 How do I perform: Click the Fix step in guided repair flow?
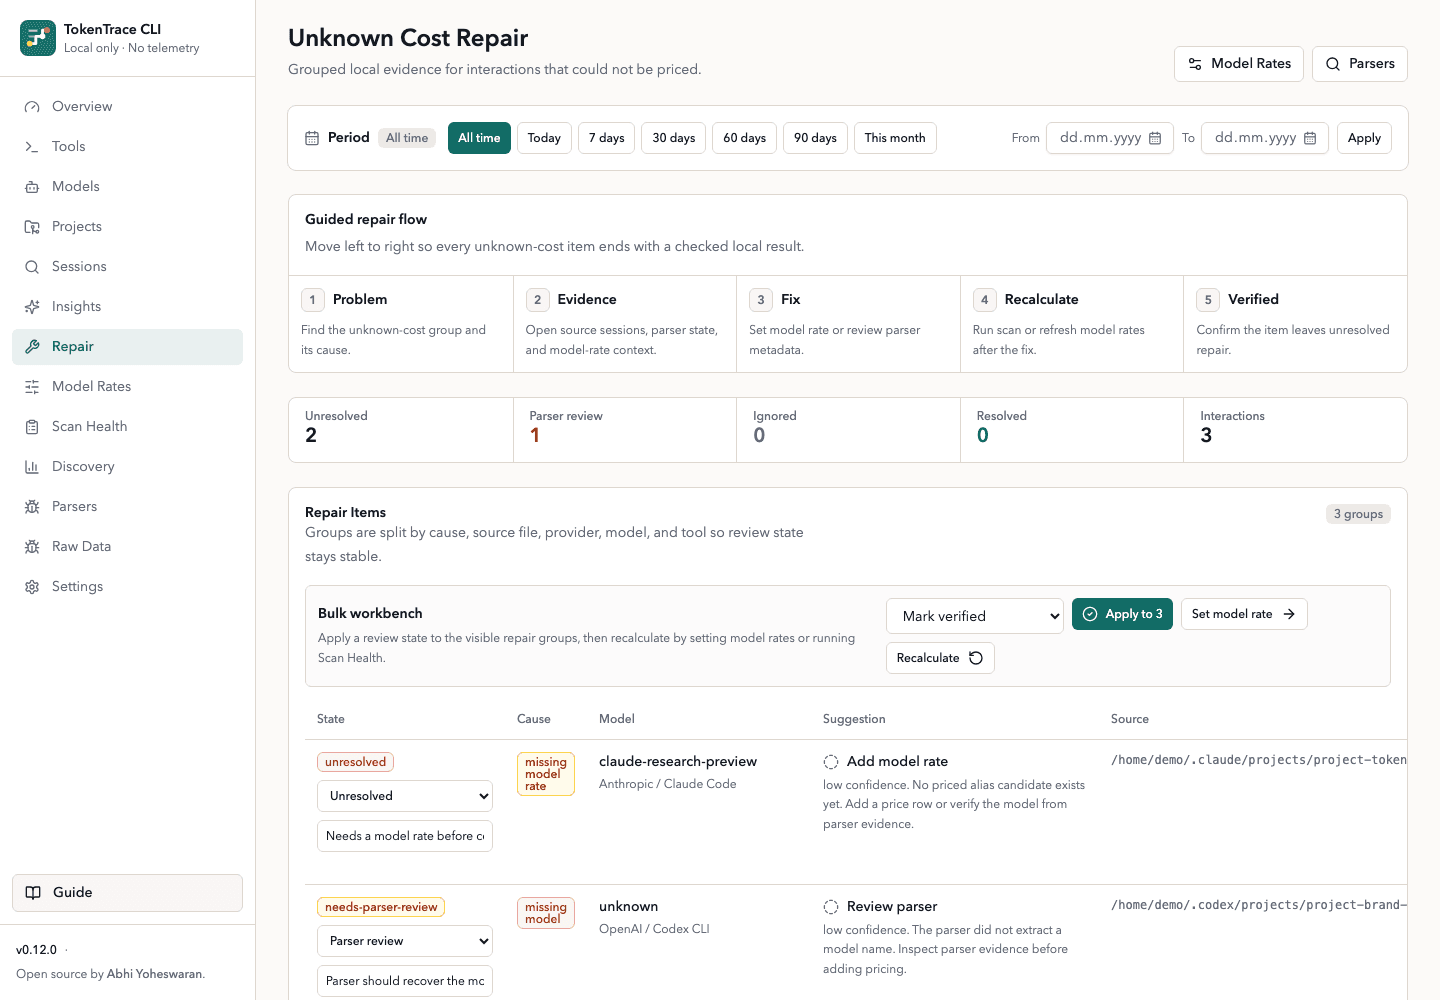click(848, 324)
